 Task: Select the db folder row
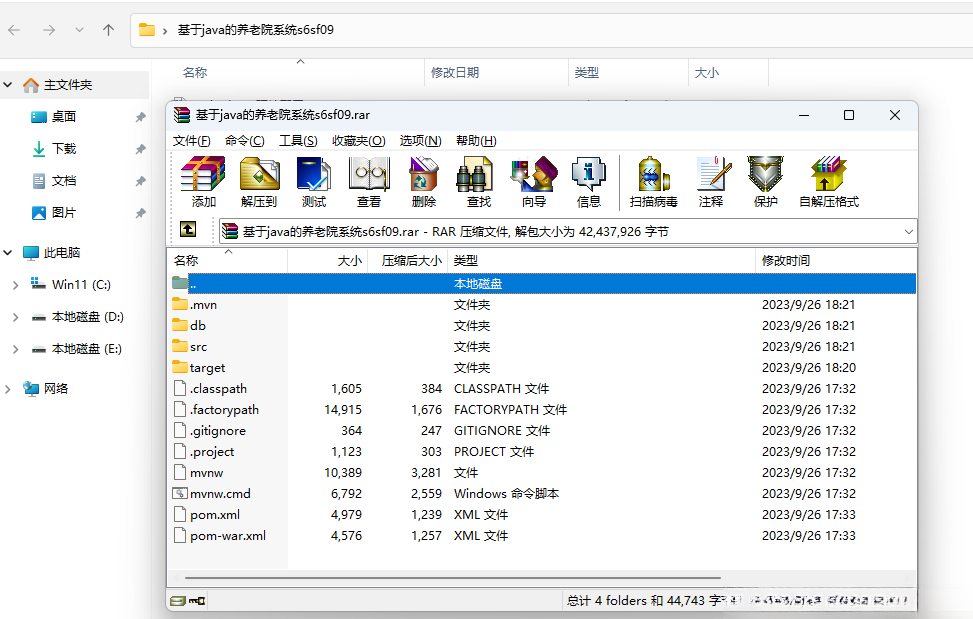[542, 325]
